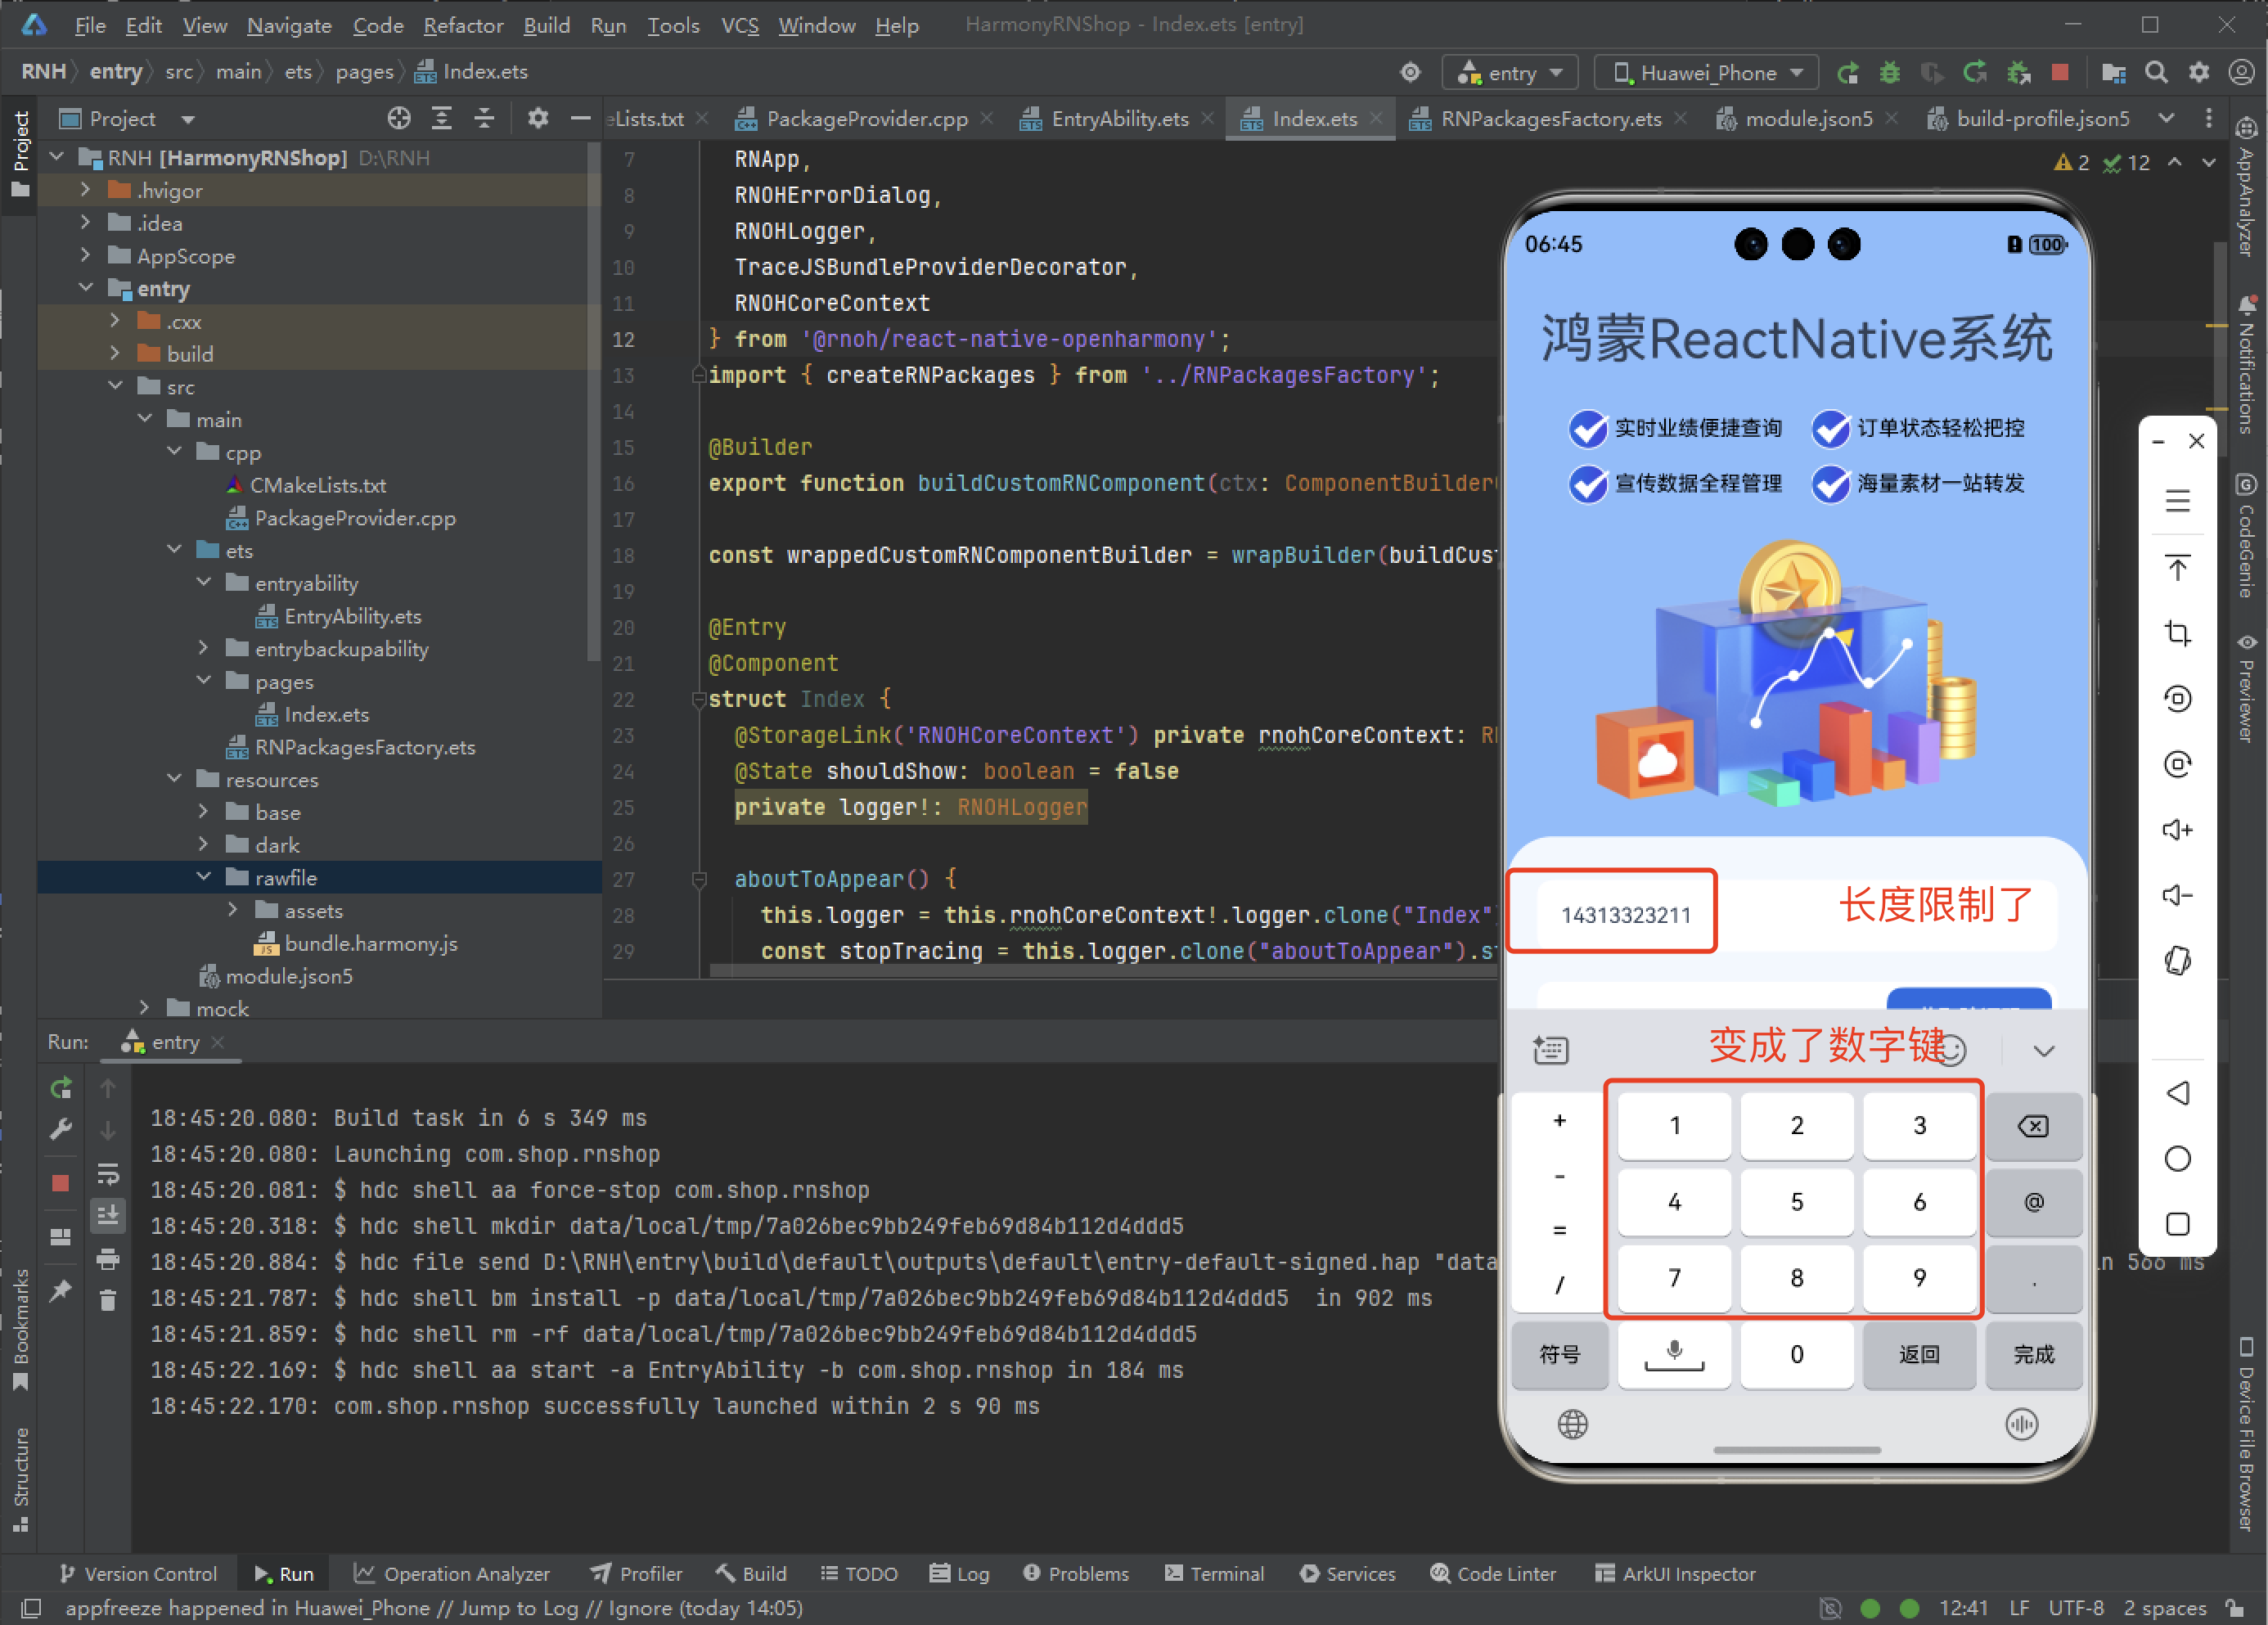Click the emulator volume up icon
2268x1625 pixels.
2177,829
